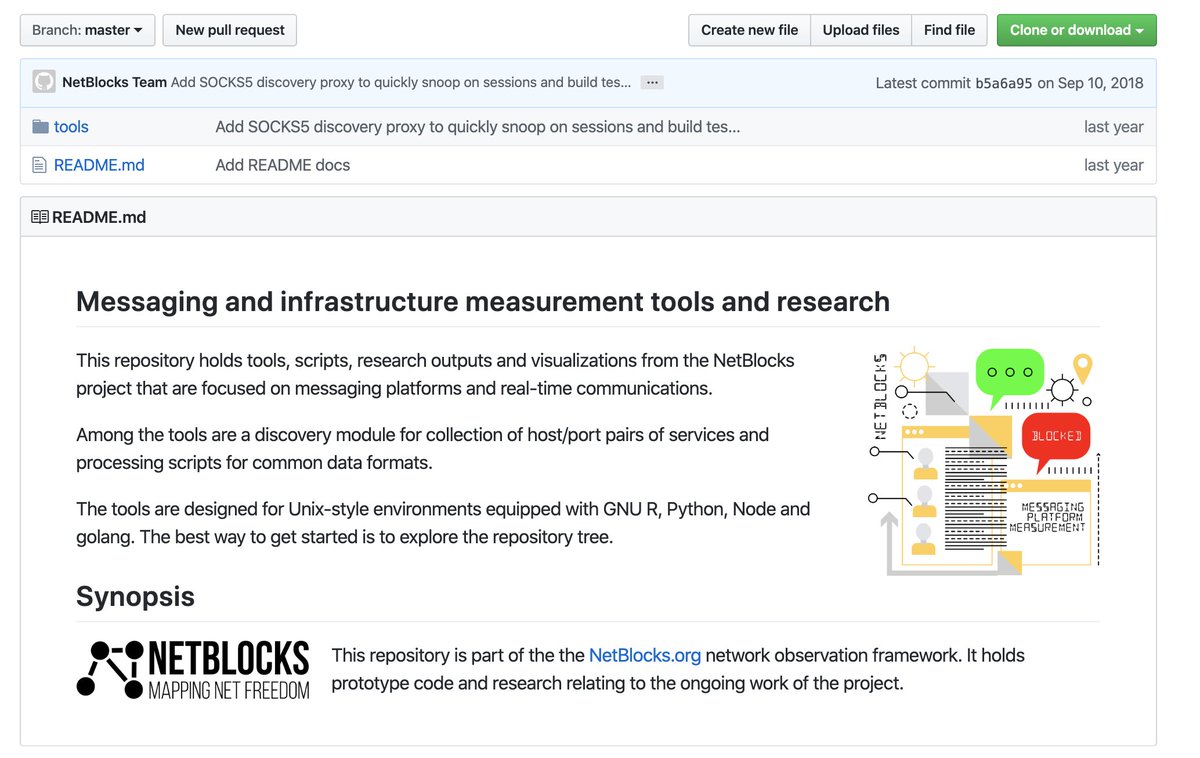Expand the Clone or download menu

pos(1076,30)
